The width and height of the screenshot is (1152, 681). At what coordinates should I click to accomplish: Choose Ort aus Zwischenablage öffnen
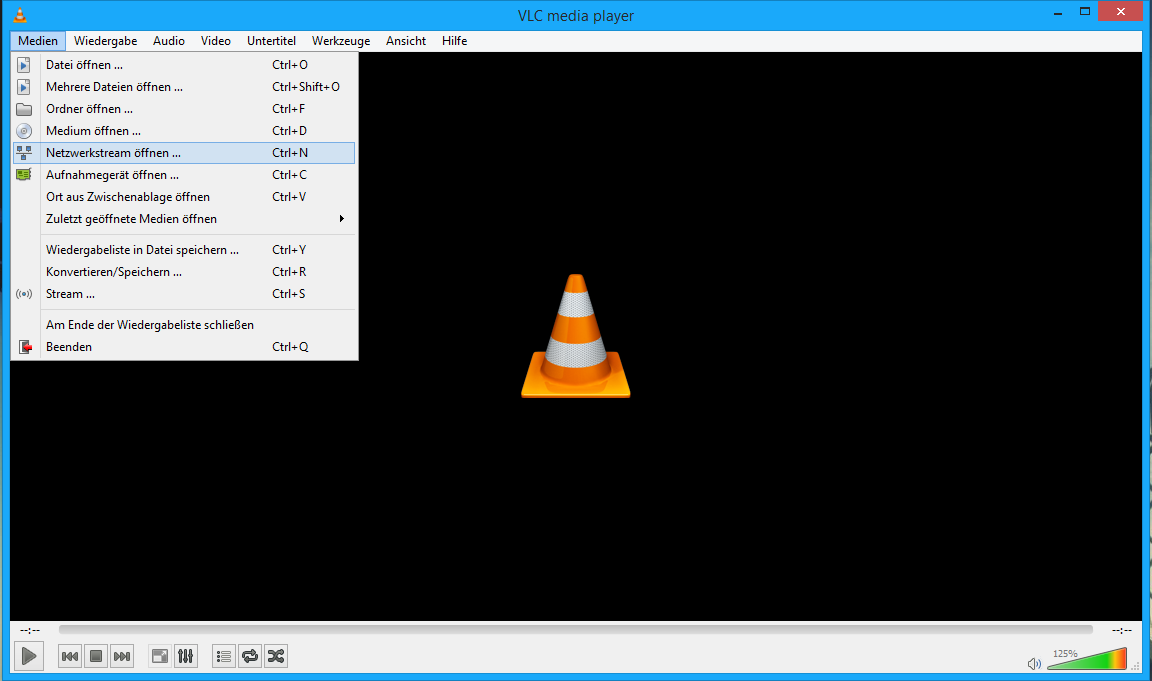(184, 197)
